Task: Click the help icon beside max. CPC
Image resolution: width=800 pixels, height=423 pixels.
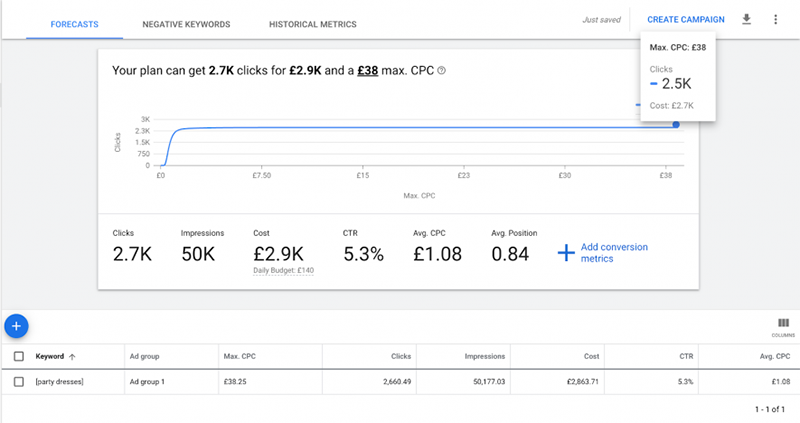Action: [441, 70]
